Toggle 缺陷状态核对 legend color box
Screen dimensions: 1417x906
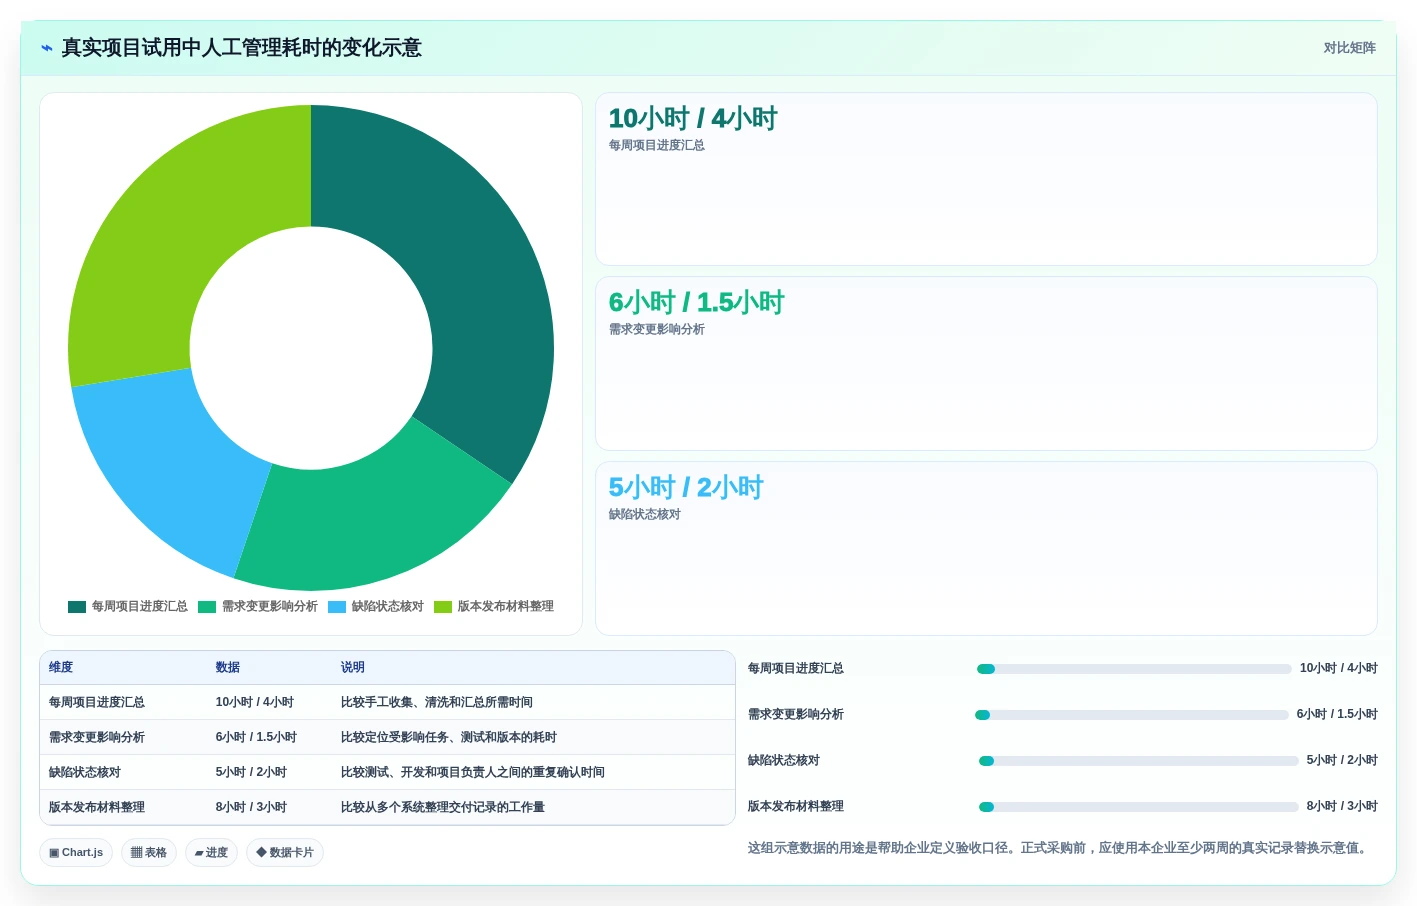pos(337,607)
